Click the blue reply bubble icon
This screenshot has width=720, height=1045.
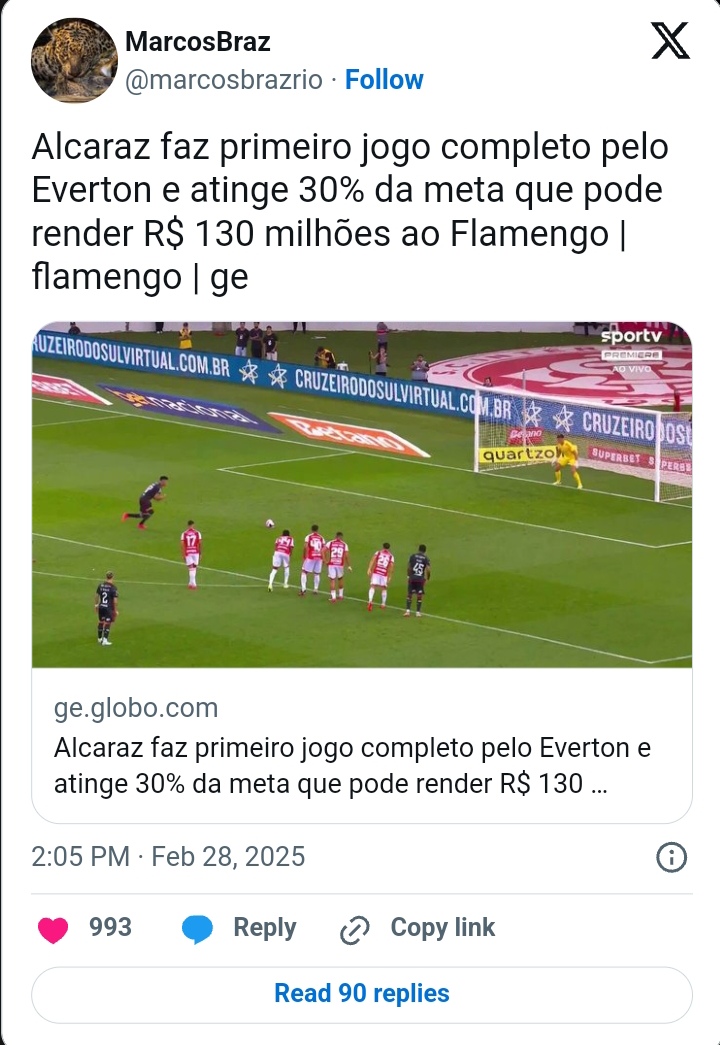(197, 929)
